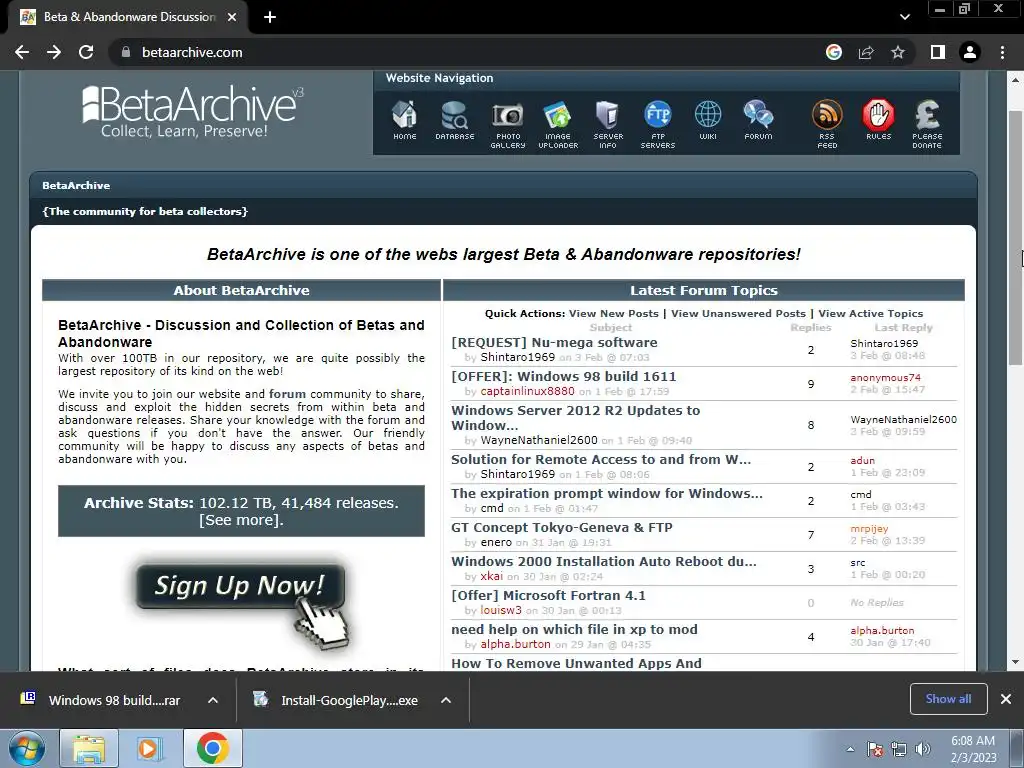Screen dimensions: 1024x768
Task: Close the Beta & Abandonware Discussion tab
Action: [x=232, y=17]
